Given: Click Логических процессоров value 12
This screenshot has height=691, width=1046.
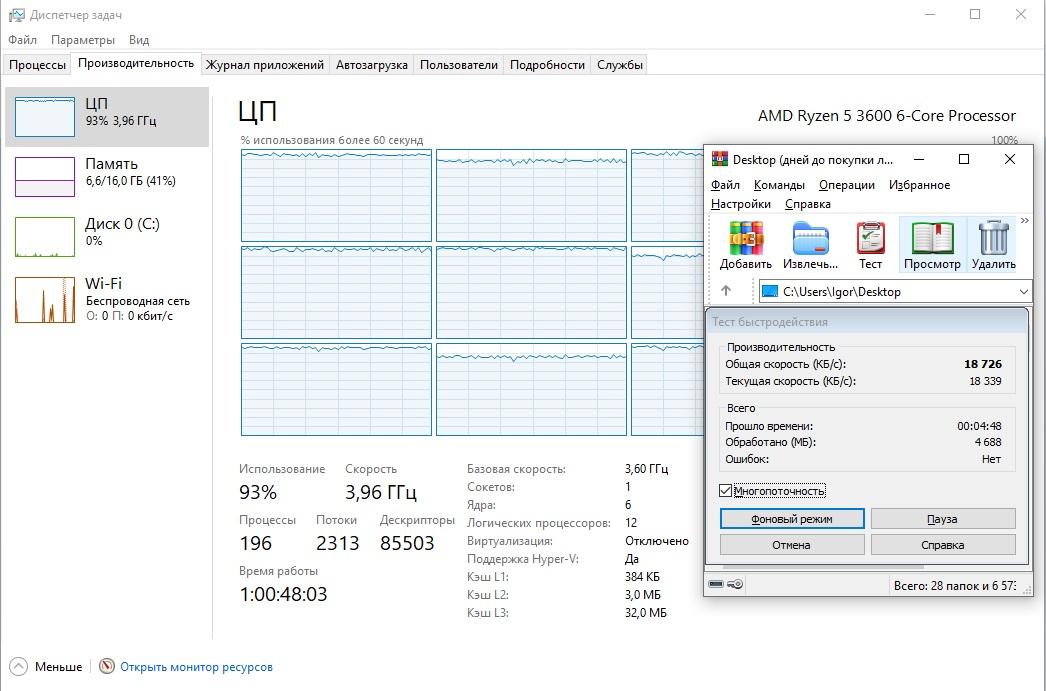Looking at the screenshot, I should point(631,523).
